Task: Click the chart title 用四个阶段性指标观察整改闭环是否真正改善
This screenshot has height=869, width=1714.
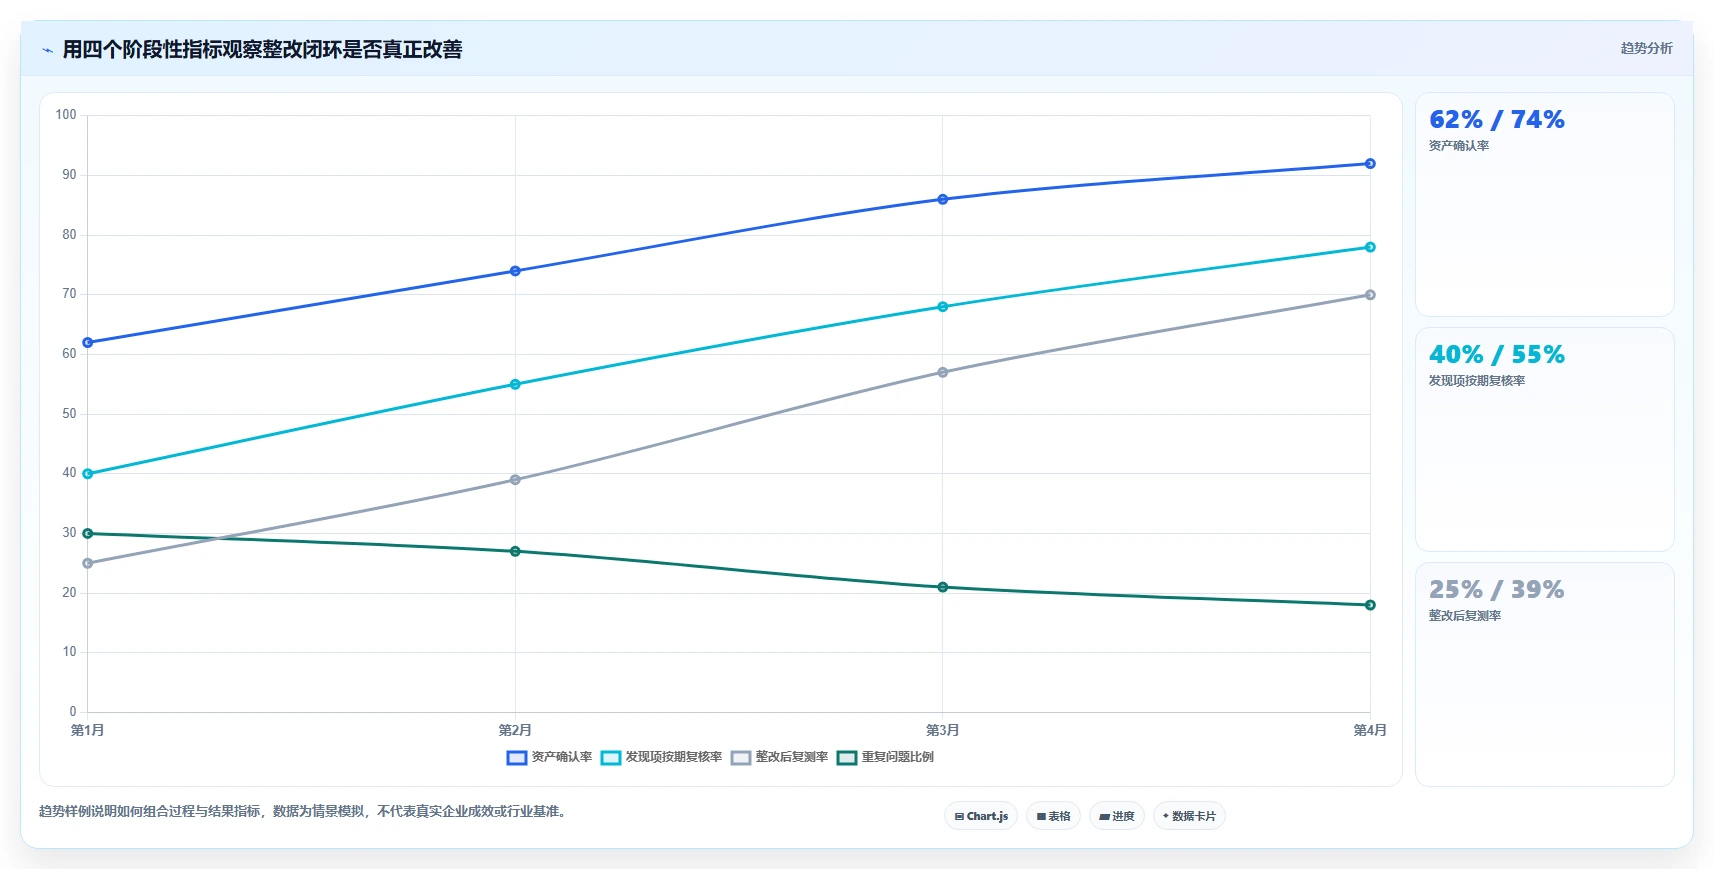Action: [262, 50]
